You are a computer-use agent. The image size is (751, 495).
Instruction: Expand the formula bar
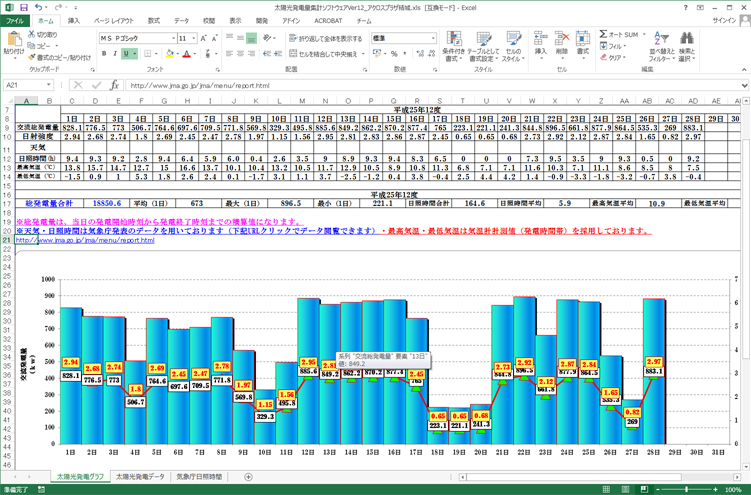744,85
